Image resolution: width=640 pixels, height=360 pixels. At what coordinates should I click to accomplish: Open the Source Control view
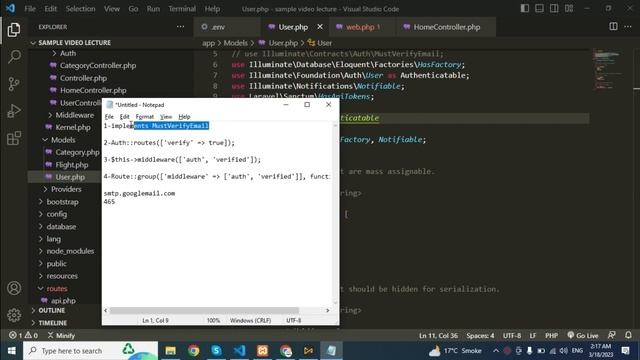[13, 84]
